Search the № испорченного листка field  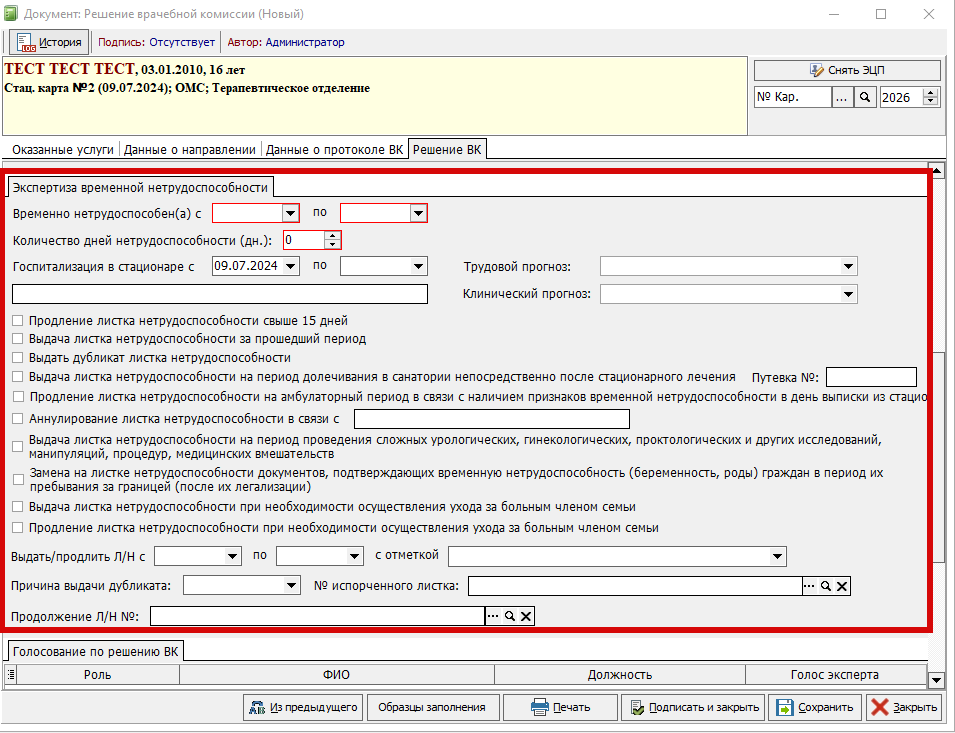pos(826,586)
